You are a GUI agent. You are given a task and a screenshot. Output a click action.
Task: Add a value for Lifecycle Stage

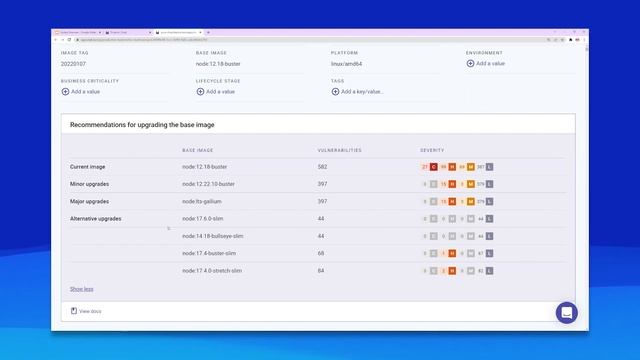pyautogui.click(x=216, y=92)
